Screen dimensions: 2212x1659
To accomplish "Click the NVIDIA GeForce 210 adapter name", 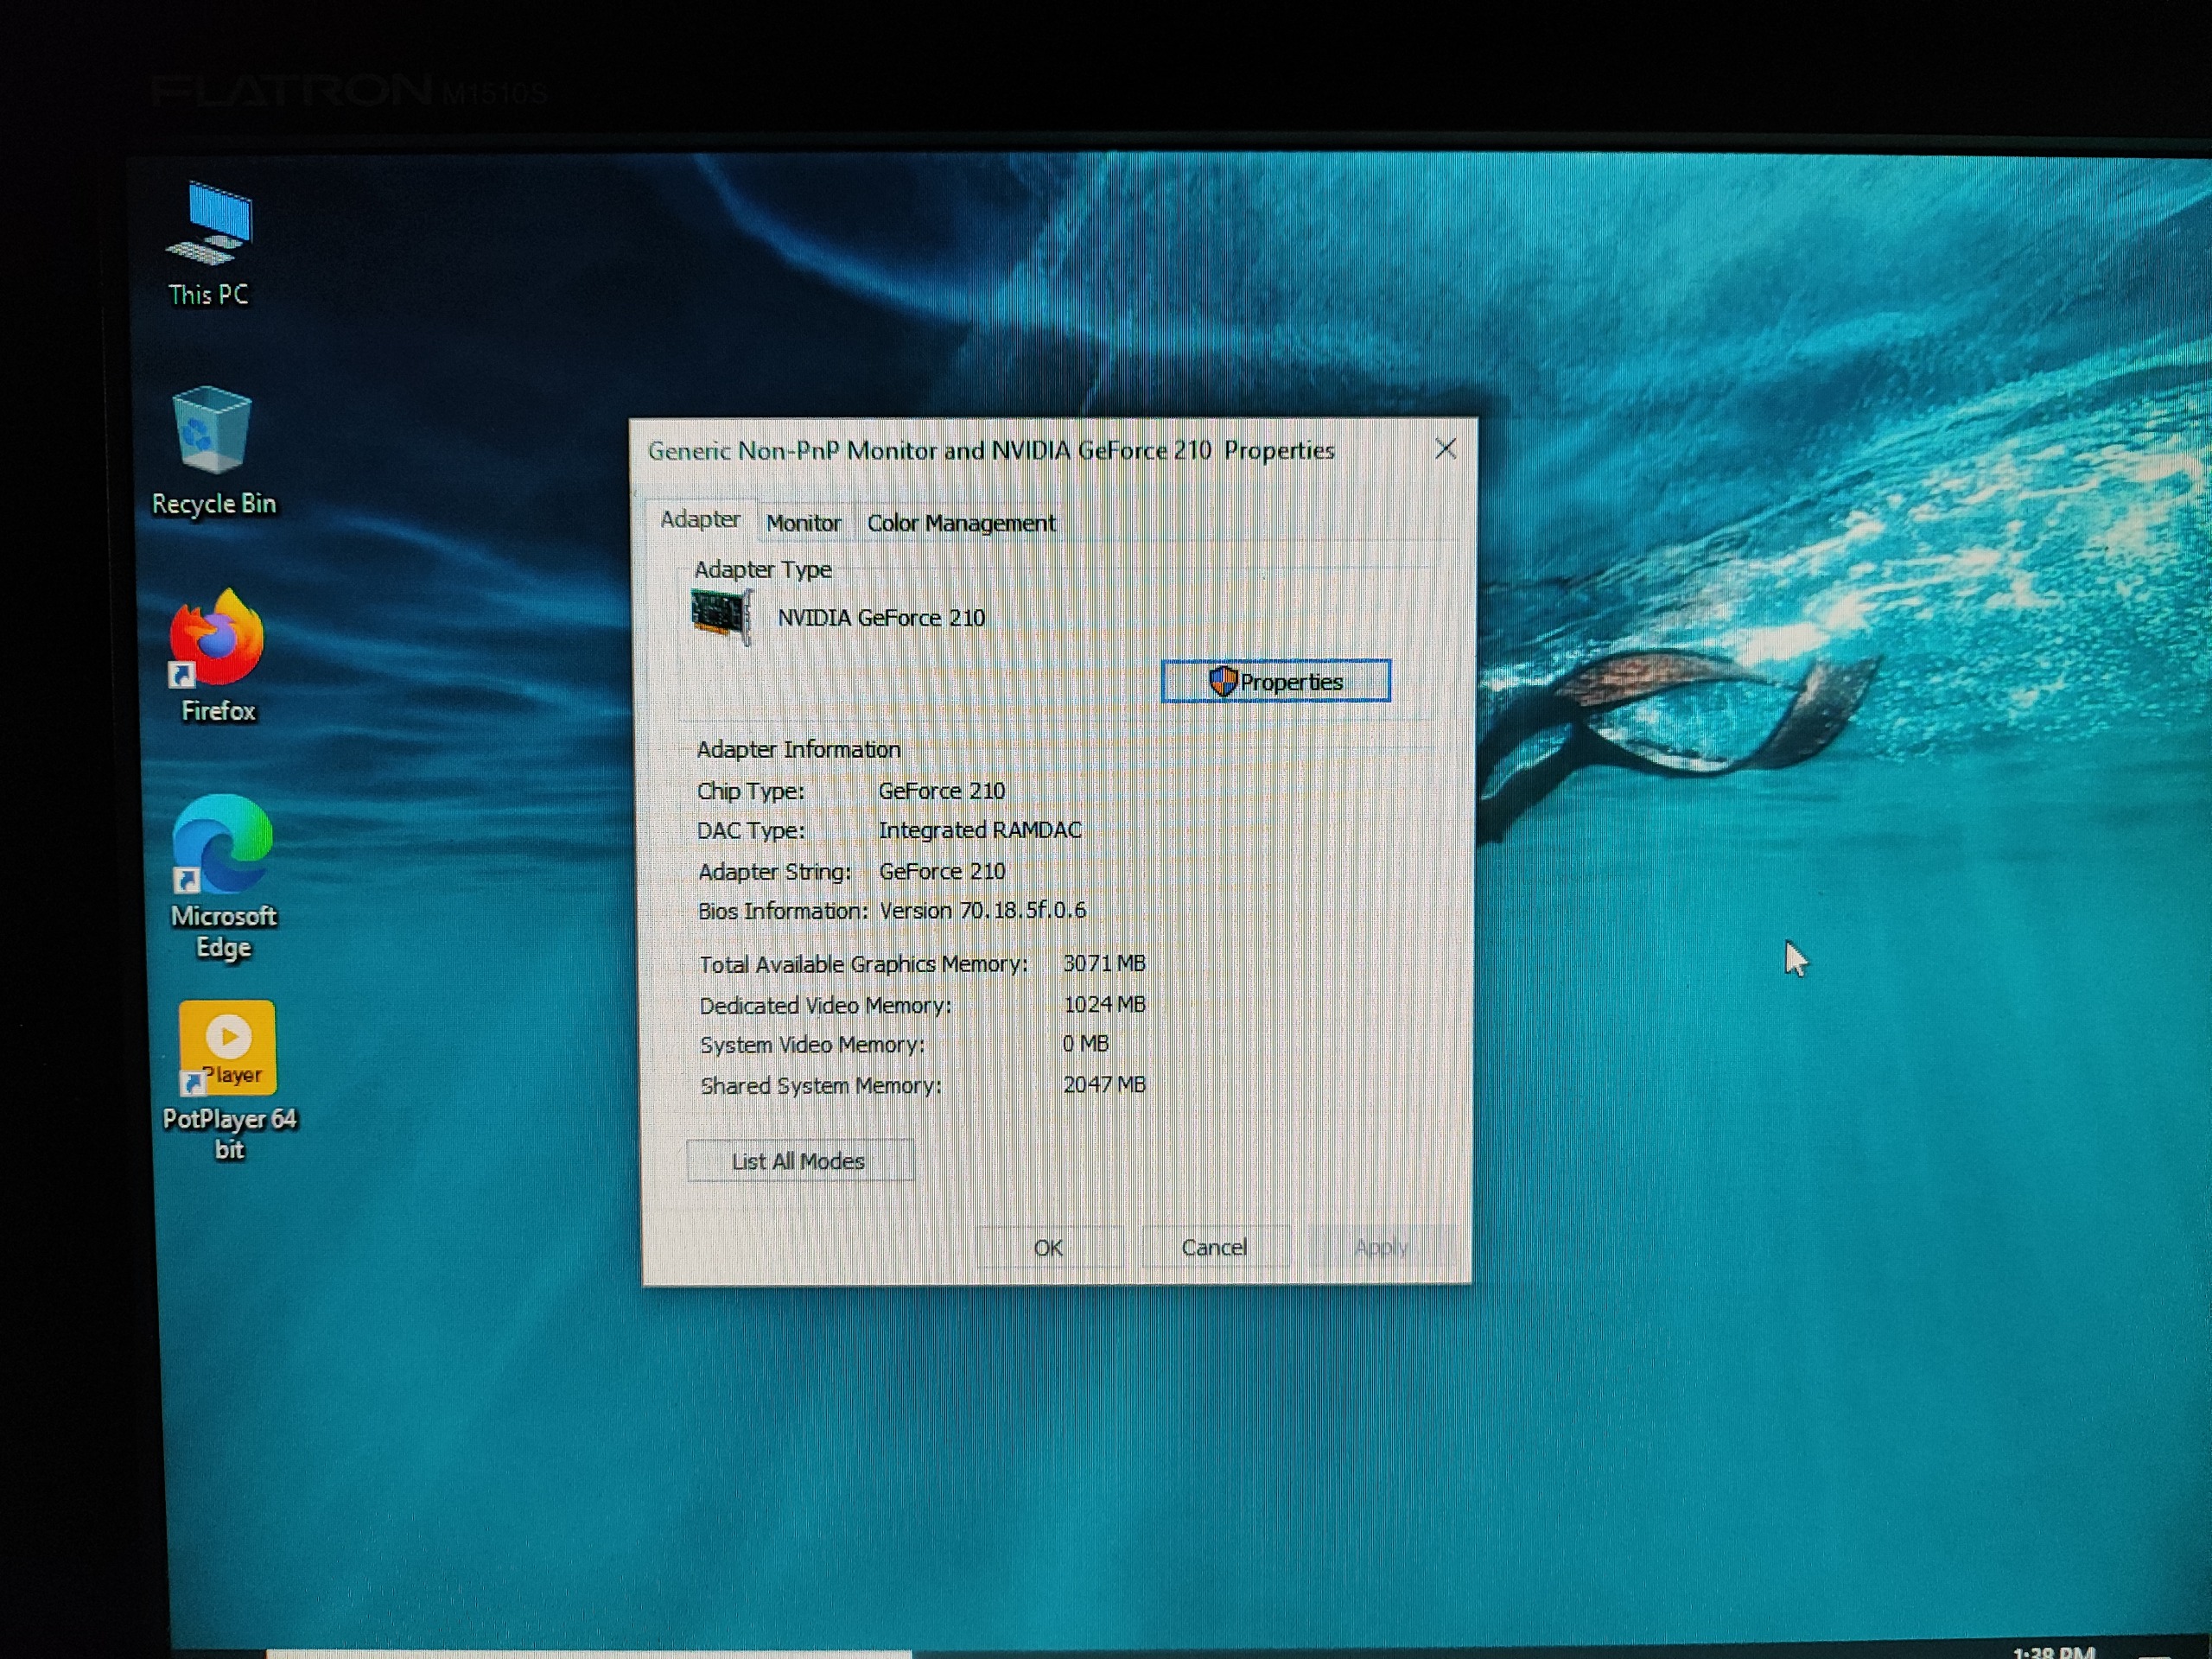I will (881, 617).
